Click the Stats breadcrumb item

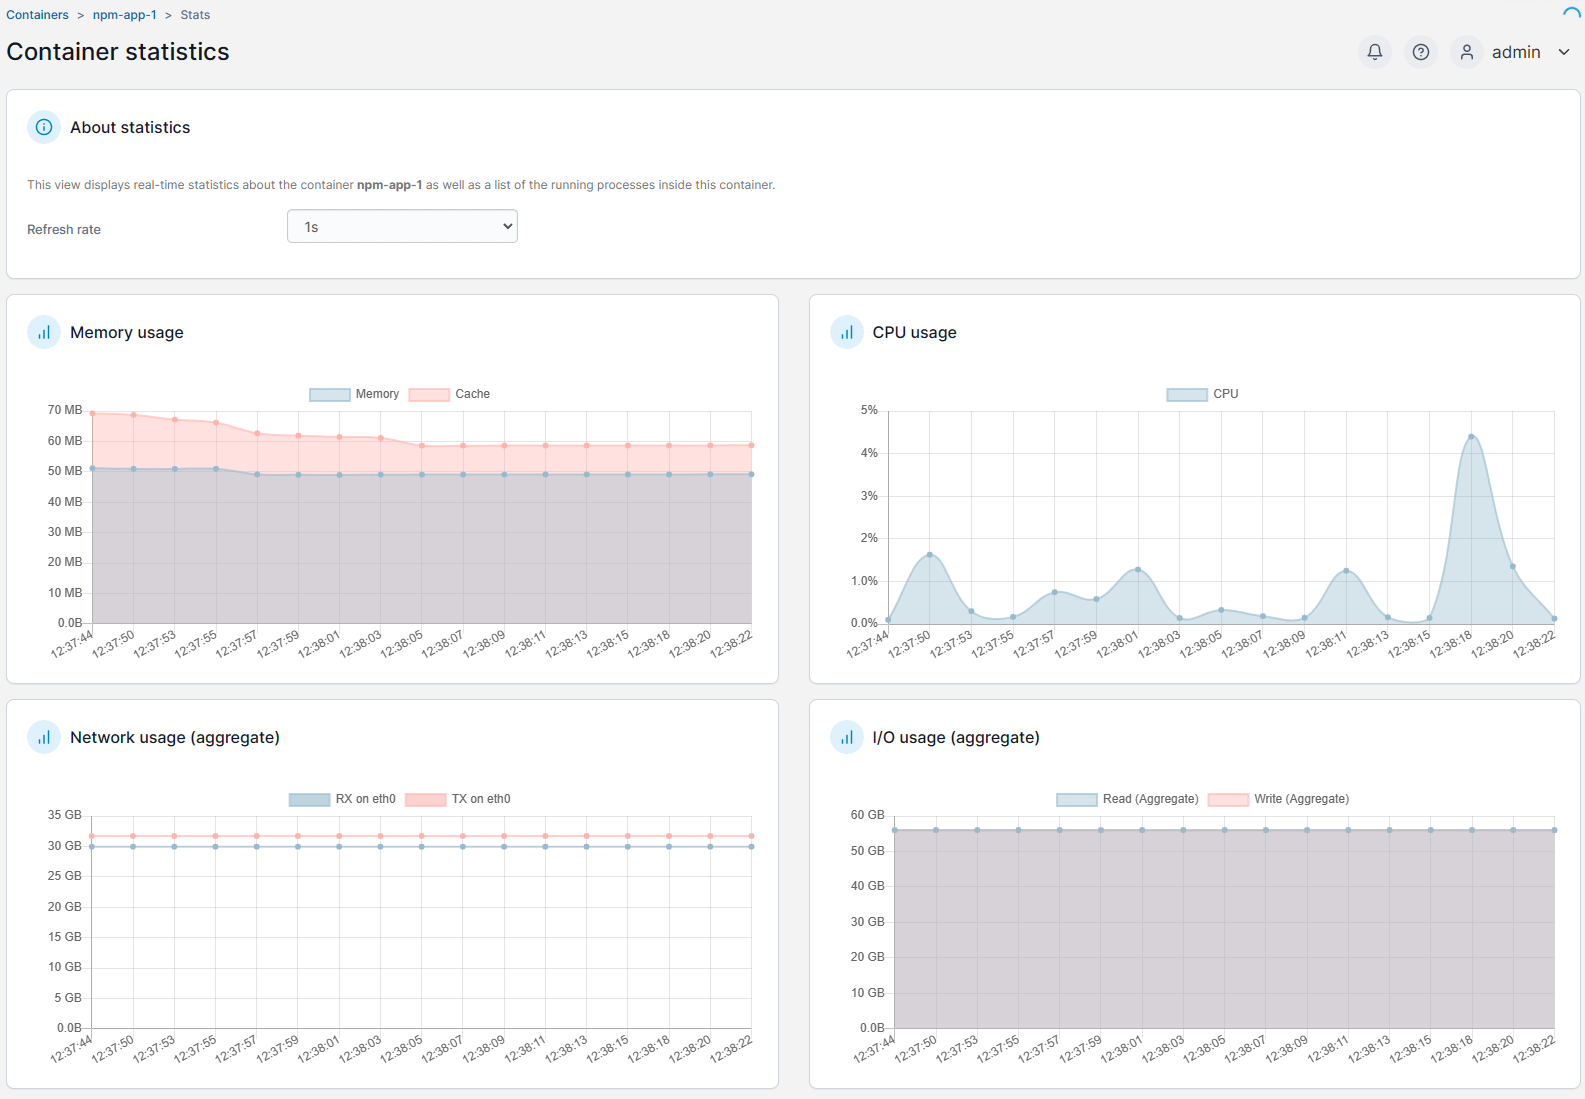coord(195,15)
